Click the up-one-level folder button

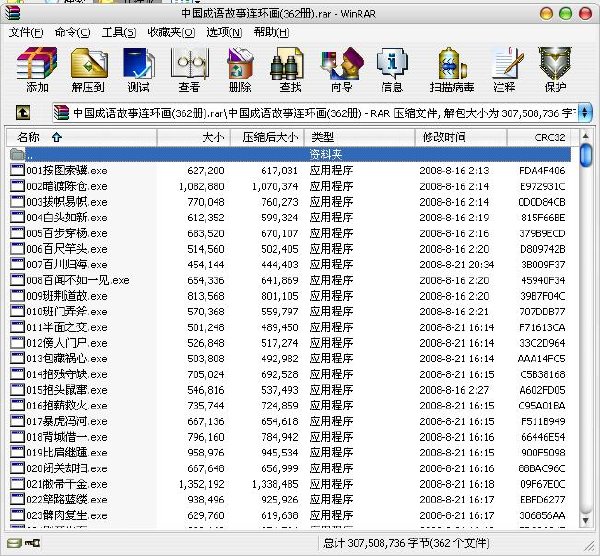click(x=23, y=113)
